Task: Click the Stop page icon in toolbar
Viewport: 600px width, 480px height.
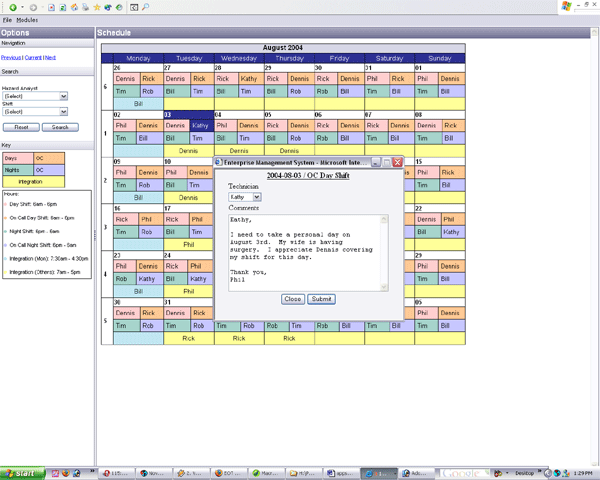Action: click(x=51, y=6)
